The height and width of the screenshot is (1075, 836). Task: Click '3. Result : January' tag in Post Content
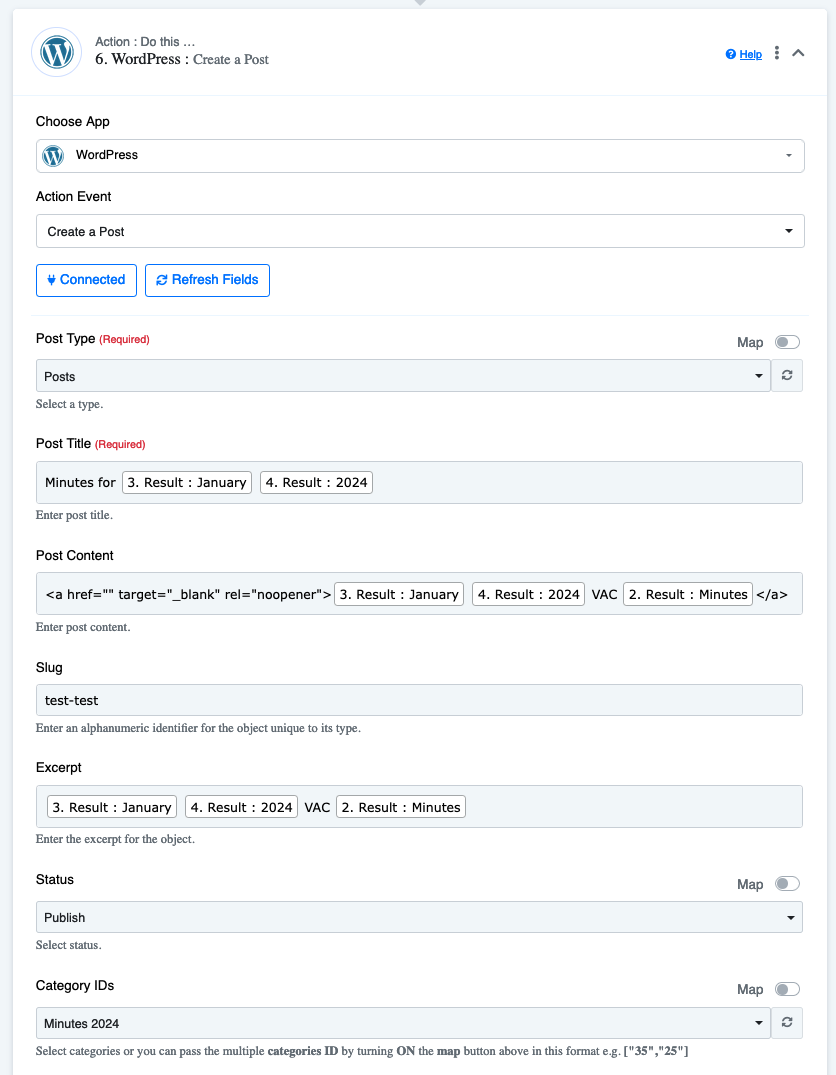tap(399, 594)
